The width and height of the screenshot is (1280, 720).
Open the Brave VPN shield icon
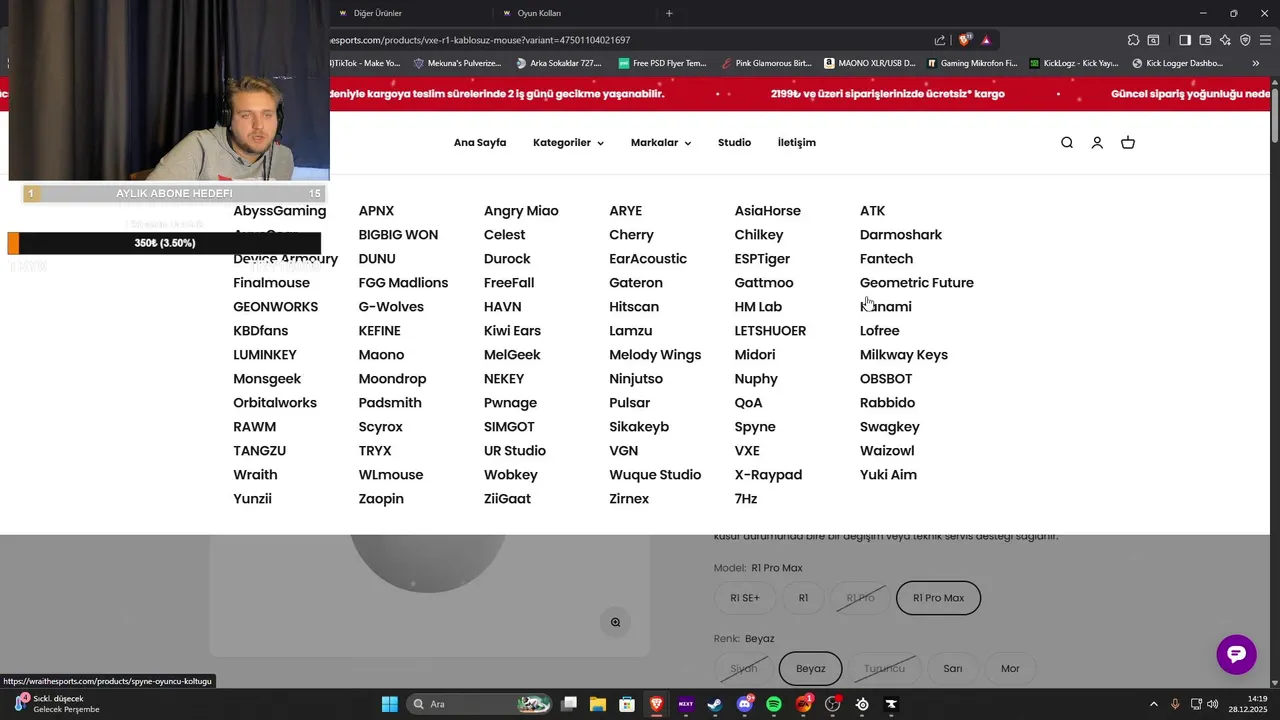pyautogui.click(x=1245, y=40)
